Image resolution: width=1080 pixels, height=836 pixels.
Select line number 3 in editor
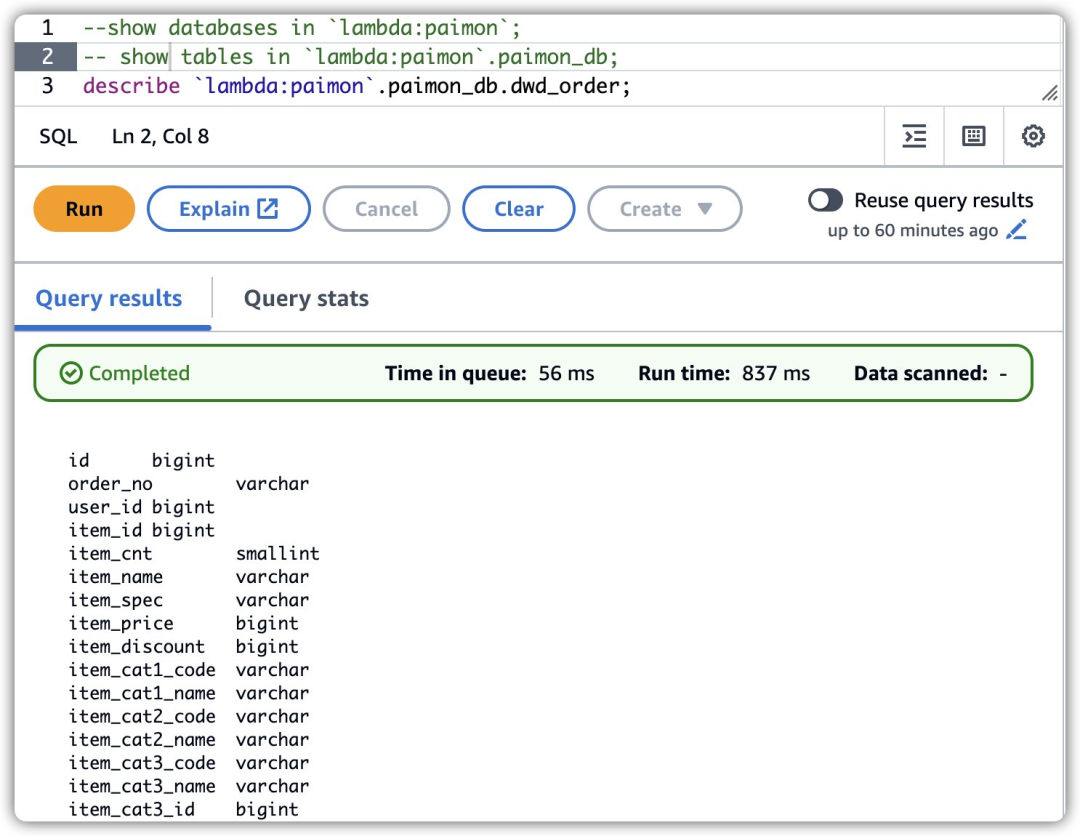[48, 86]
